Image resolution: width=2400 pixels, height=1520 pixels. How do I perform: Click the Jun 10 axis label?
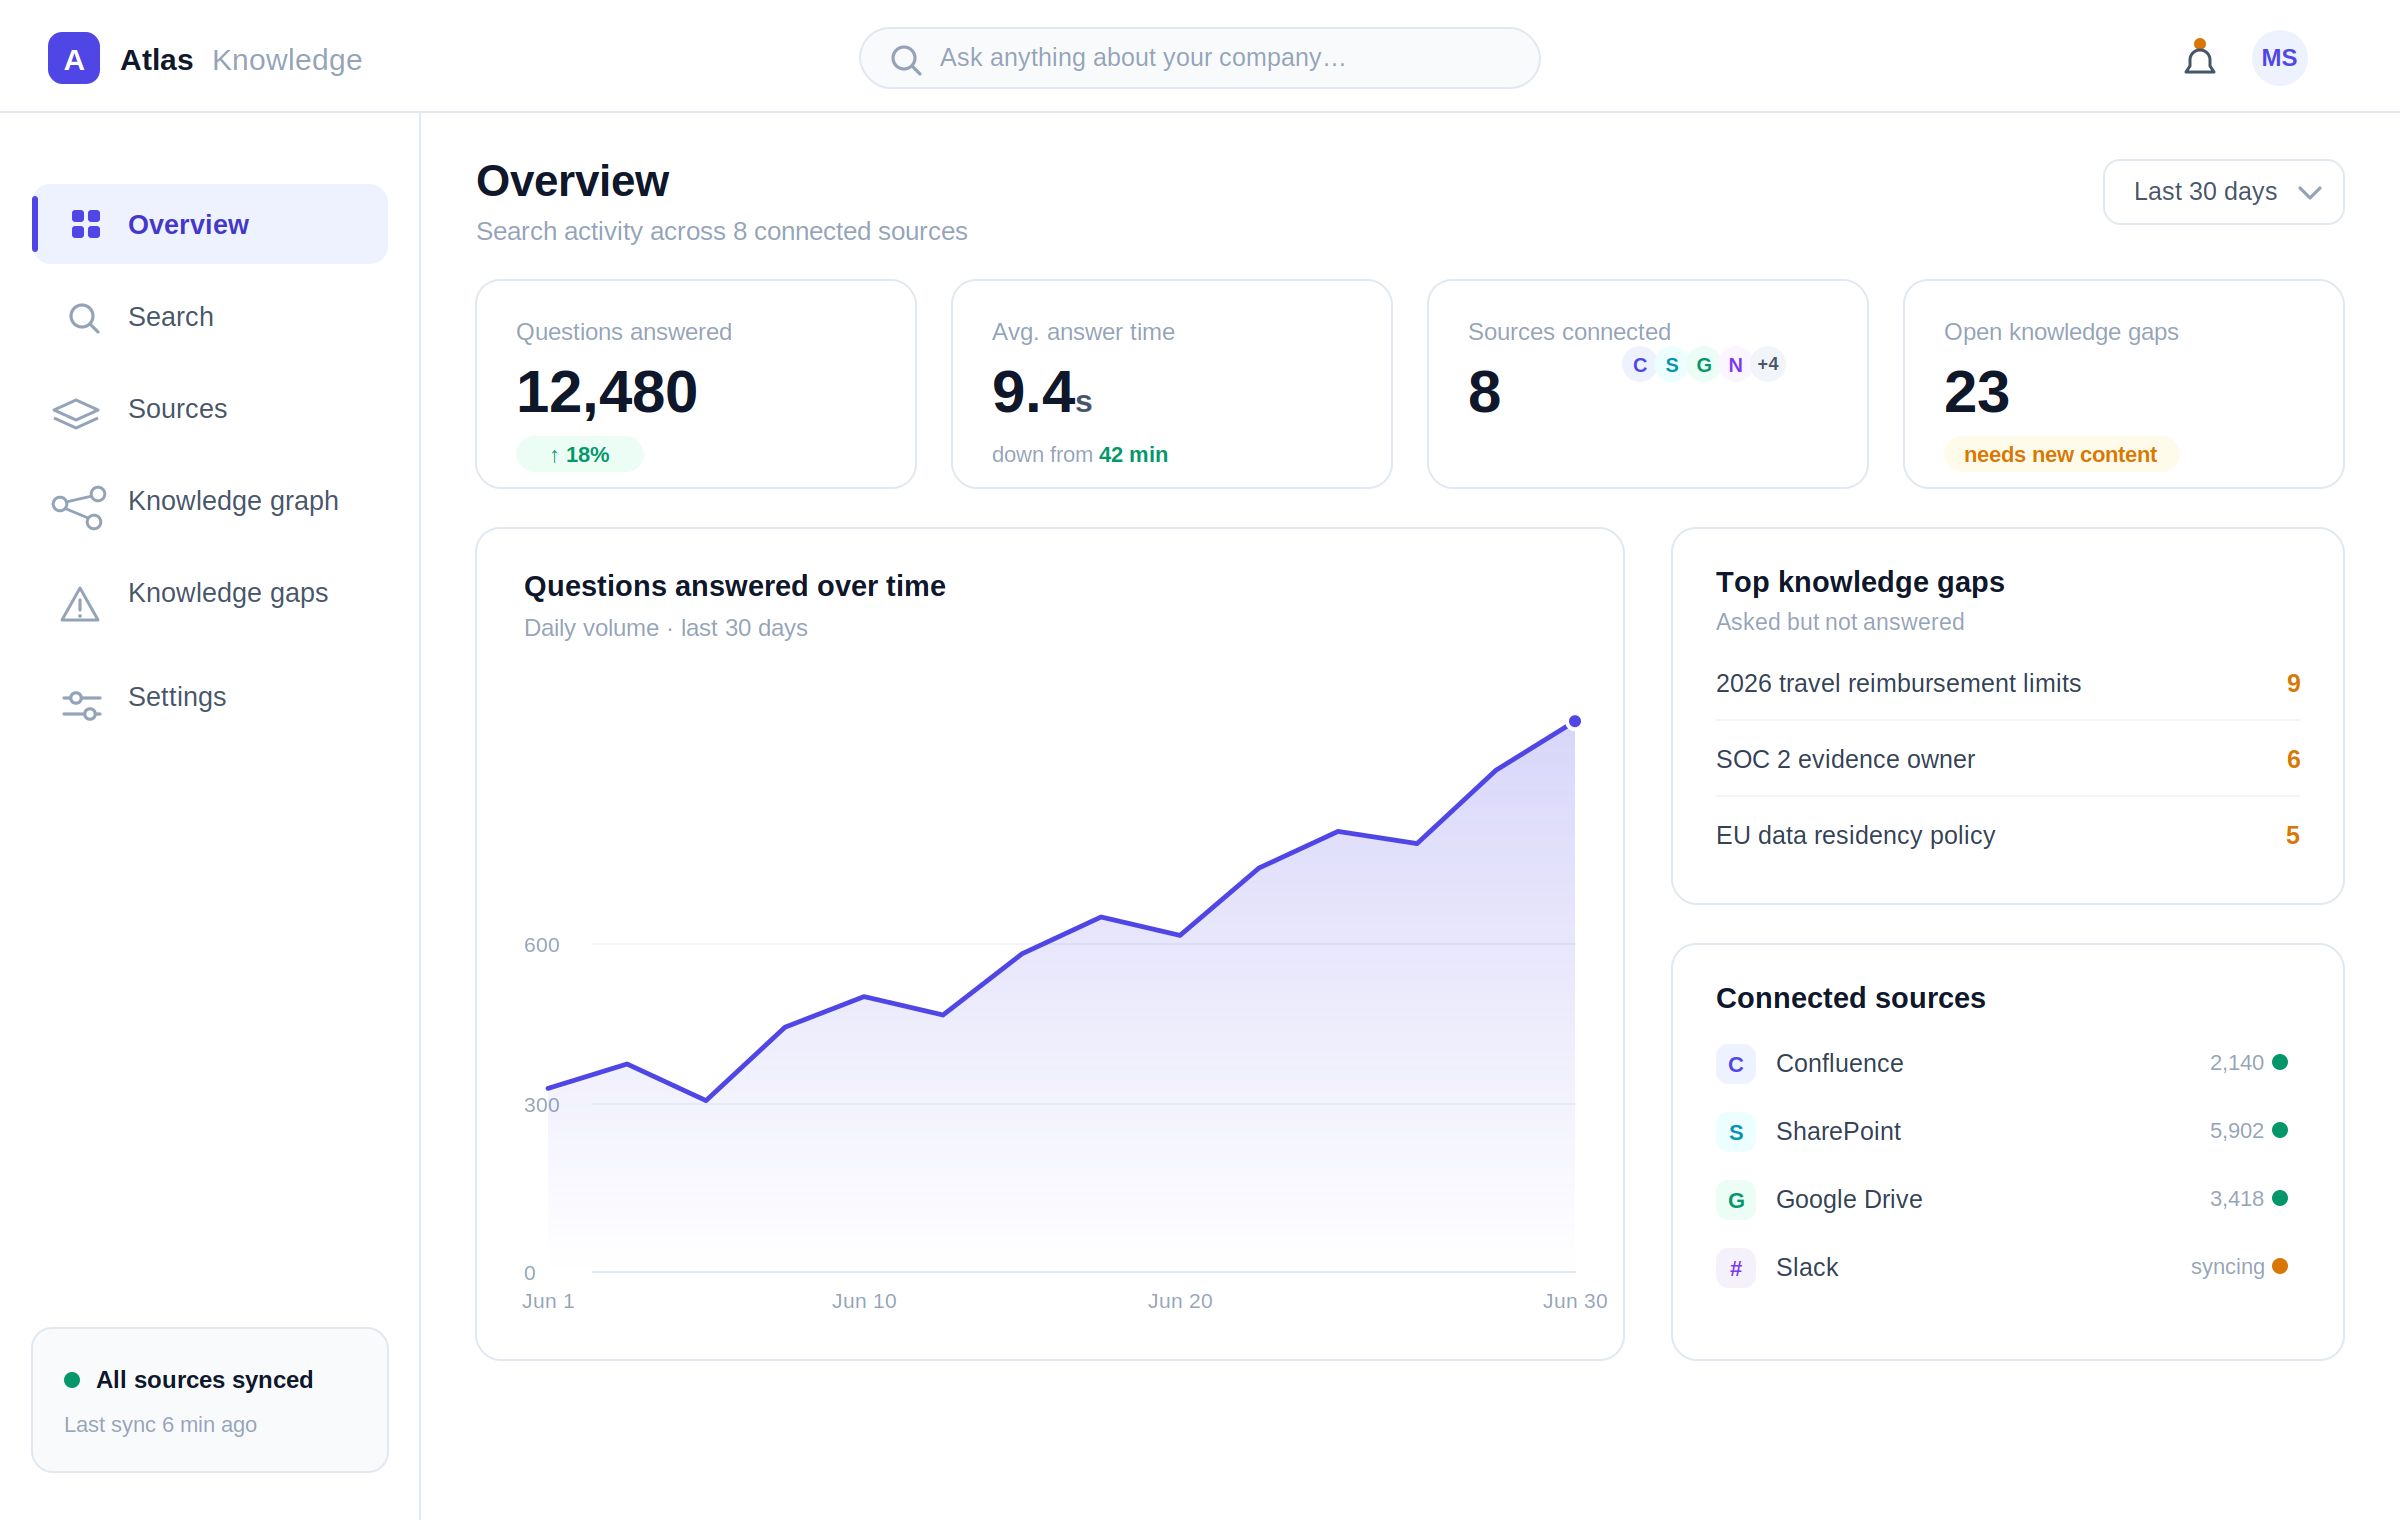(x=864, y=1301)
